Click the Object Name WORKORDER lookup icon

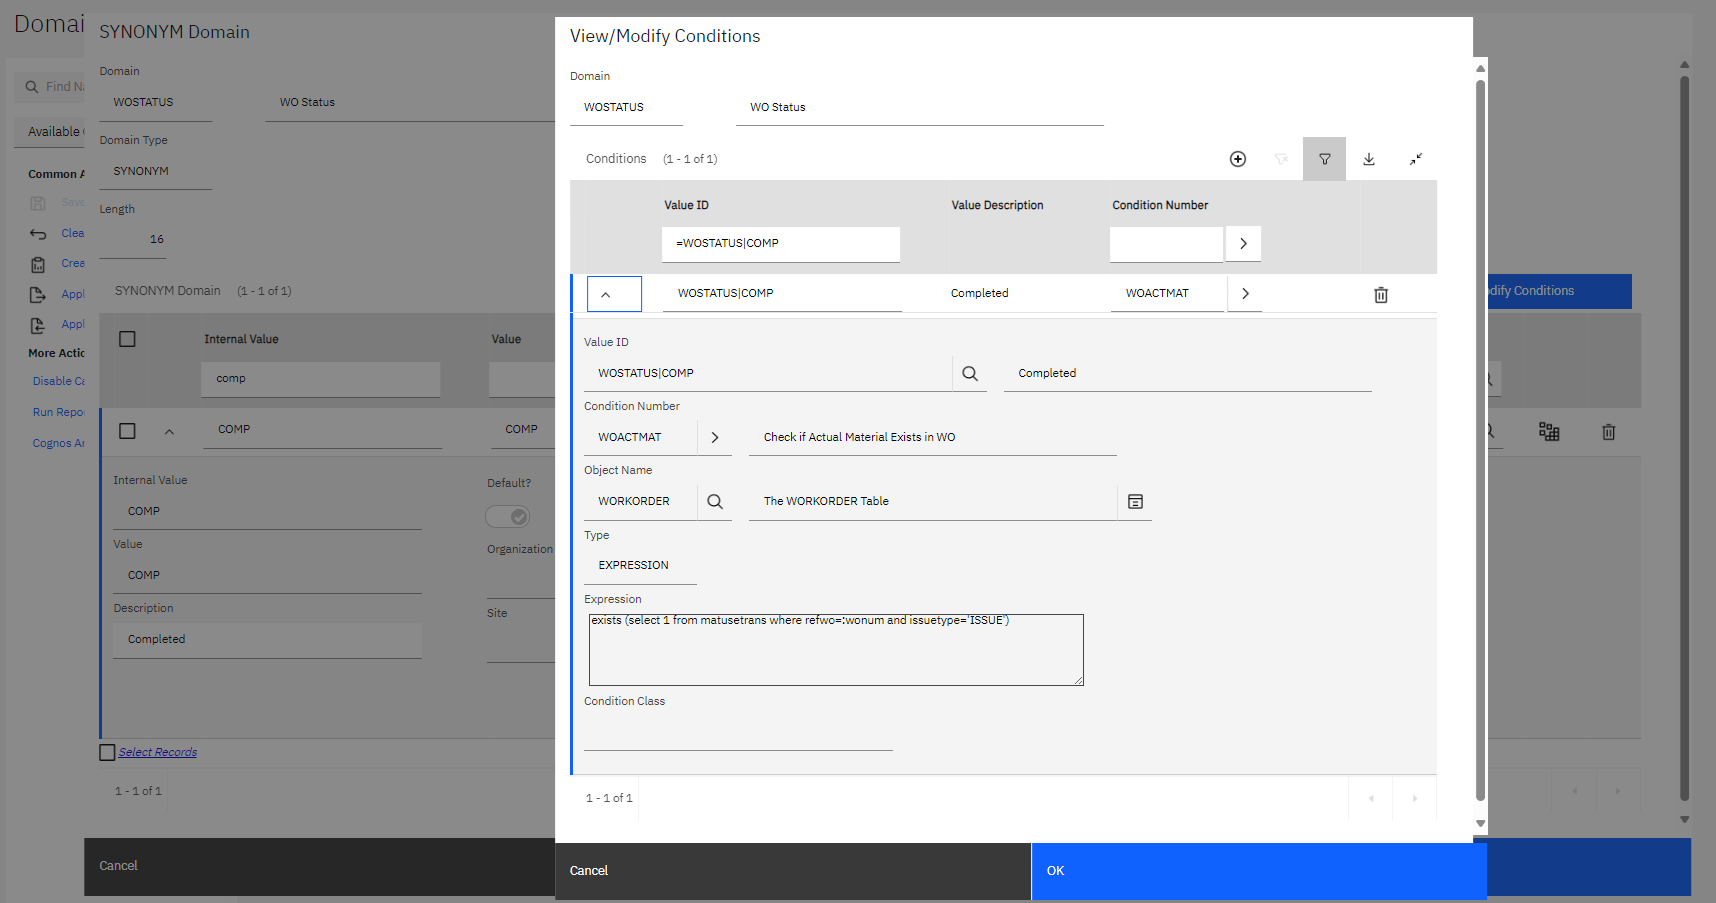(x=714, y=502)
